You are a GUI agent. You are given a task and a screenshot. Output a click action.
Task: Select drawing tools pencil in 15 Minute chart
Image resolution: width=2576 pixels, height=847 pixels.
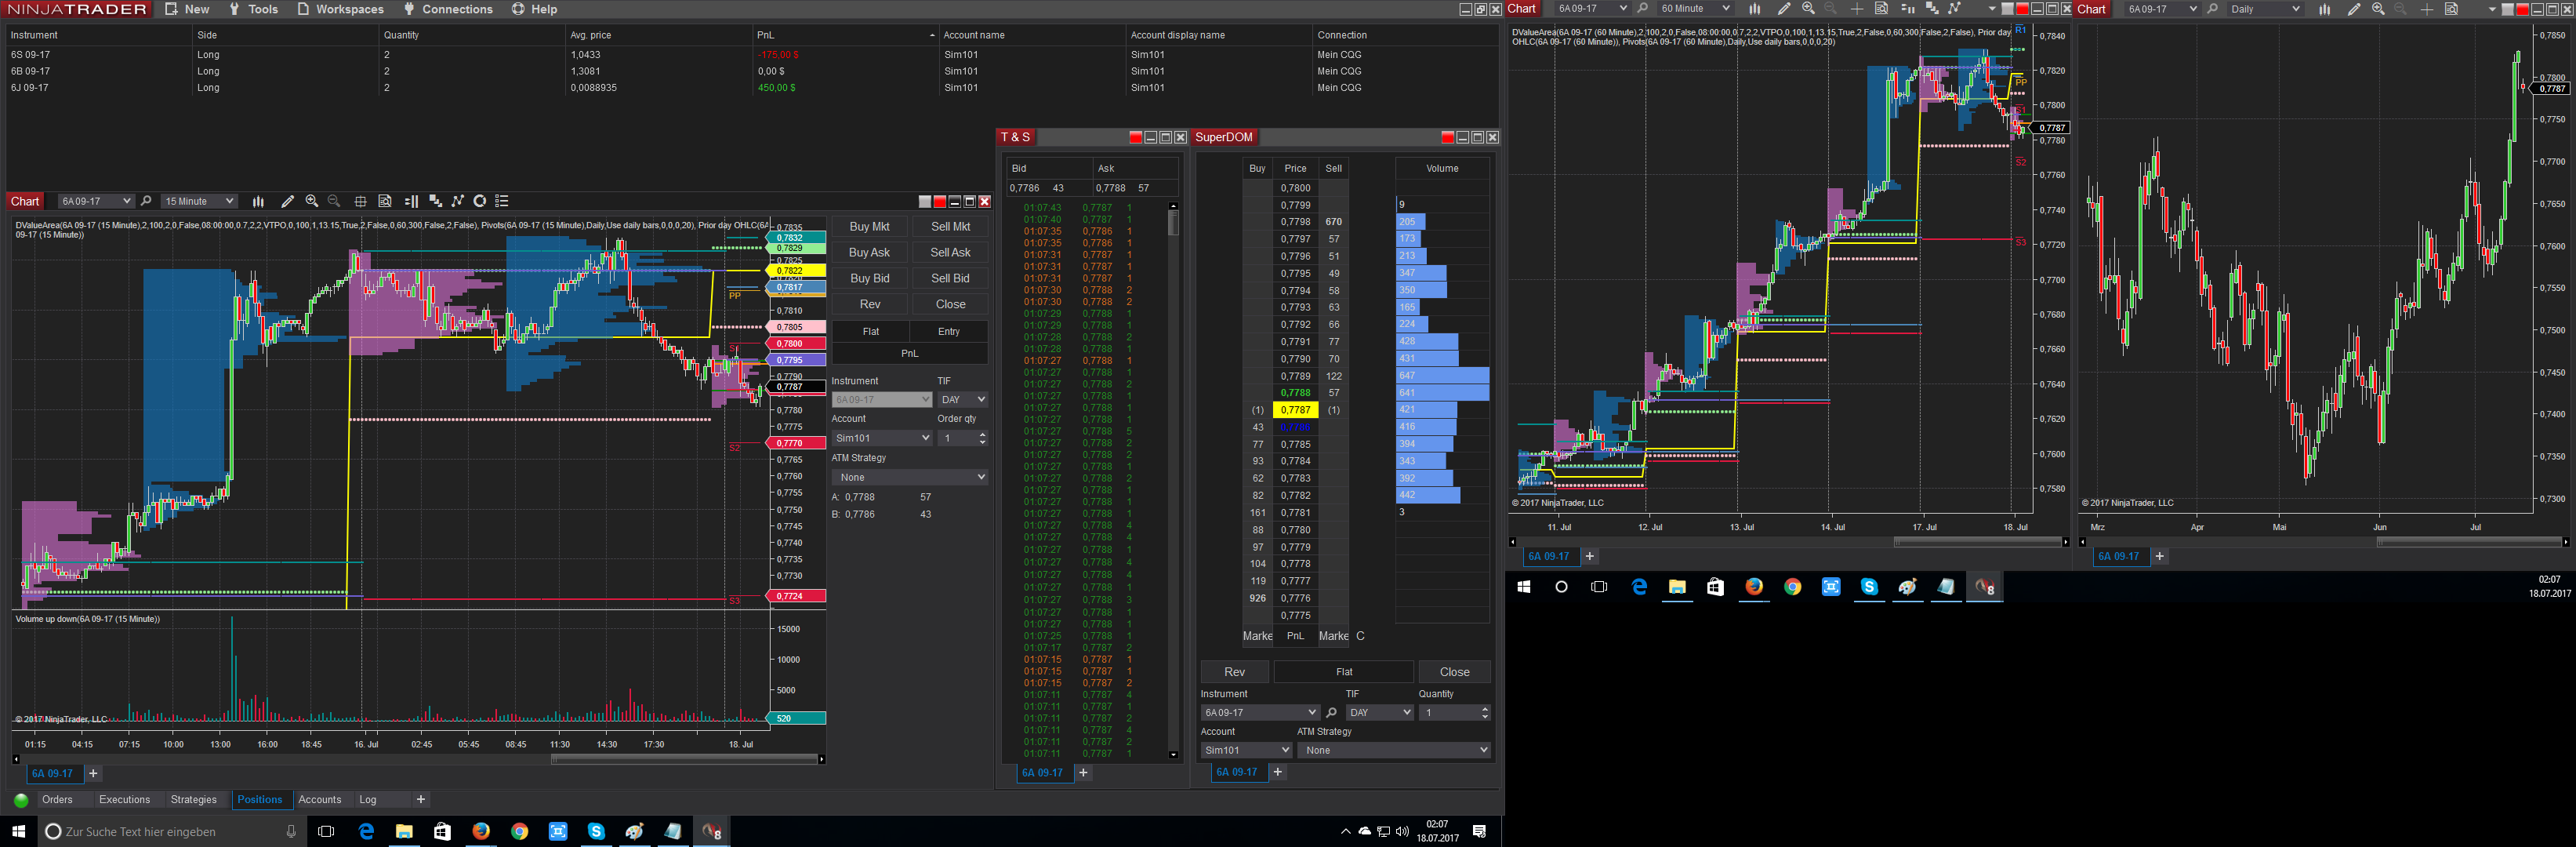[287, 201]
